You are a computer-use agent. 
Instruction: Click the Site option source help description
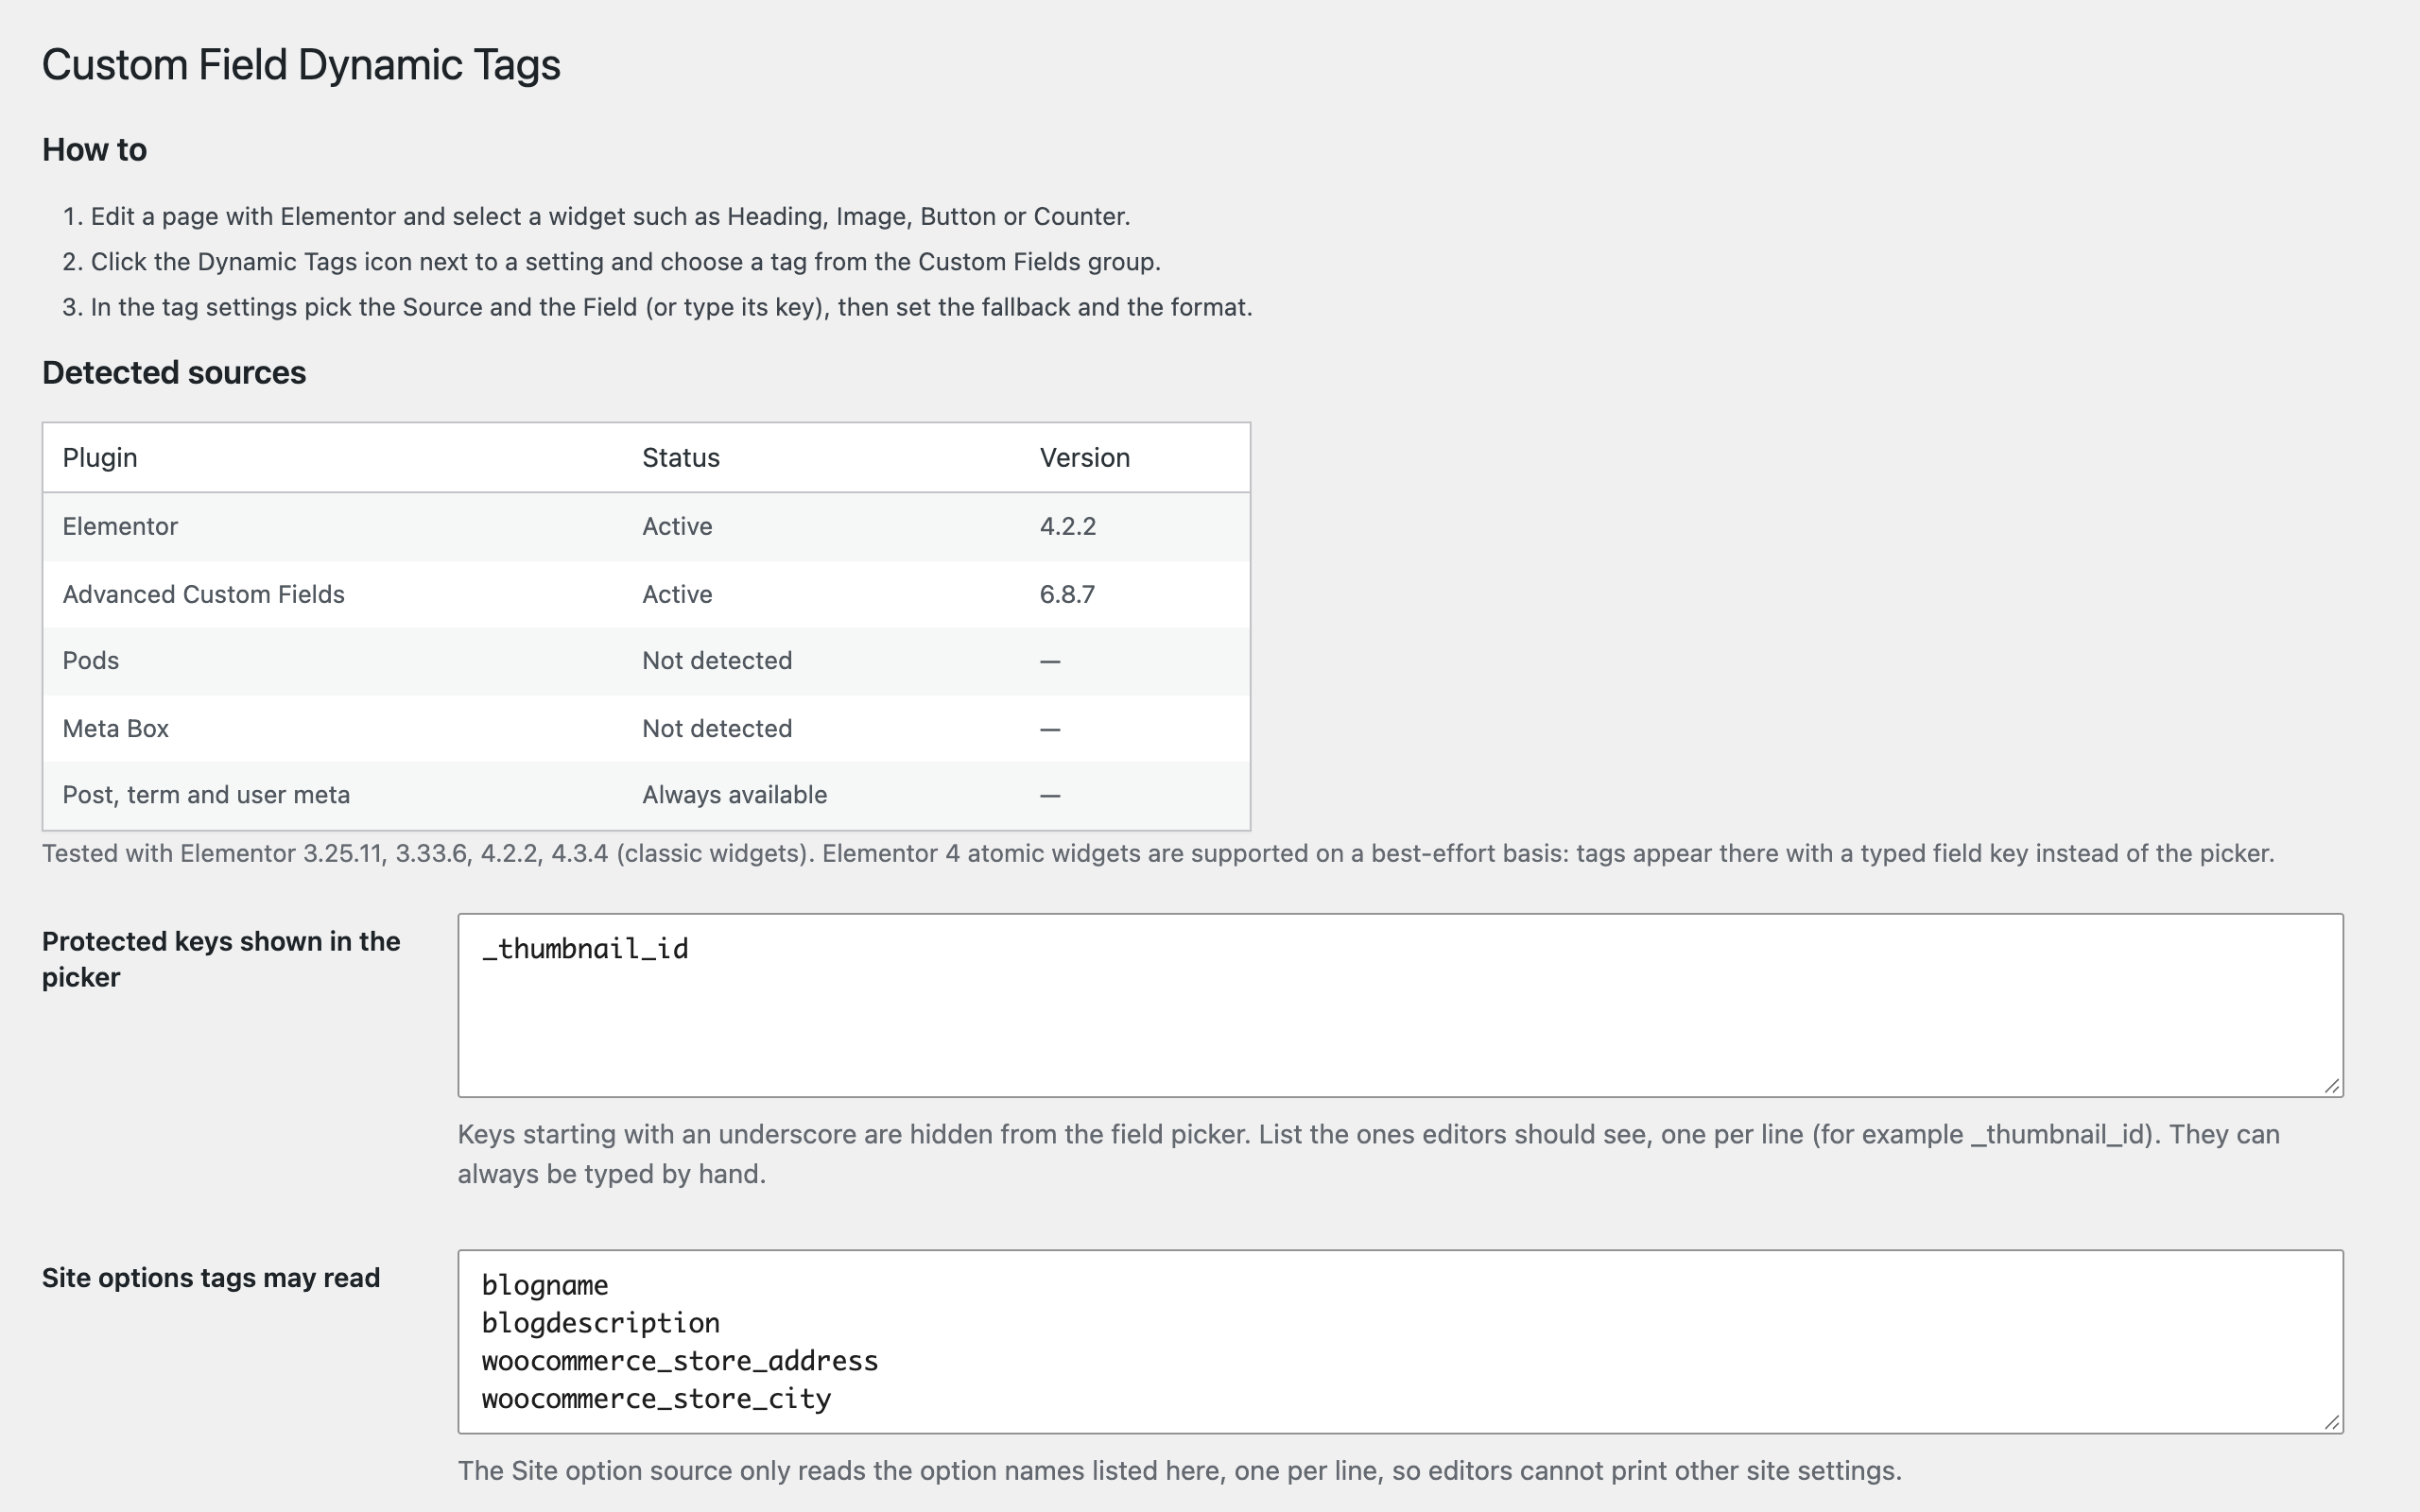pos(1179,1471)
